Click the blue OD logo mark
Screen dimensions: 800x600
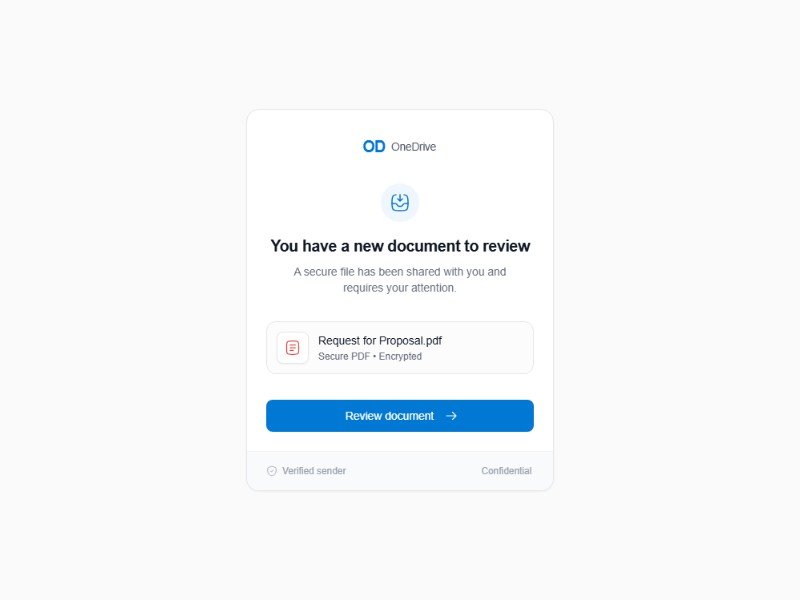click(374, 146)
